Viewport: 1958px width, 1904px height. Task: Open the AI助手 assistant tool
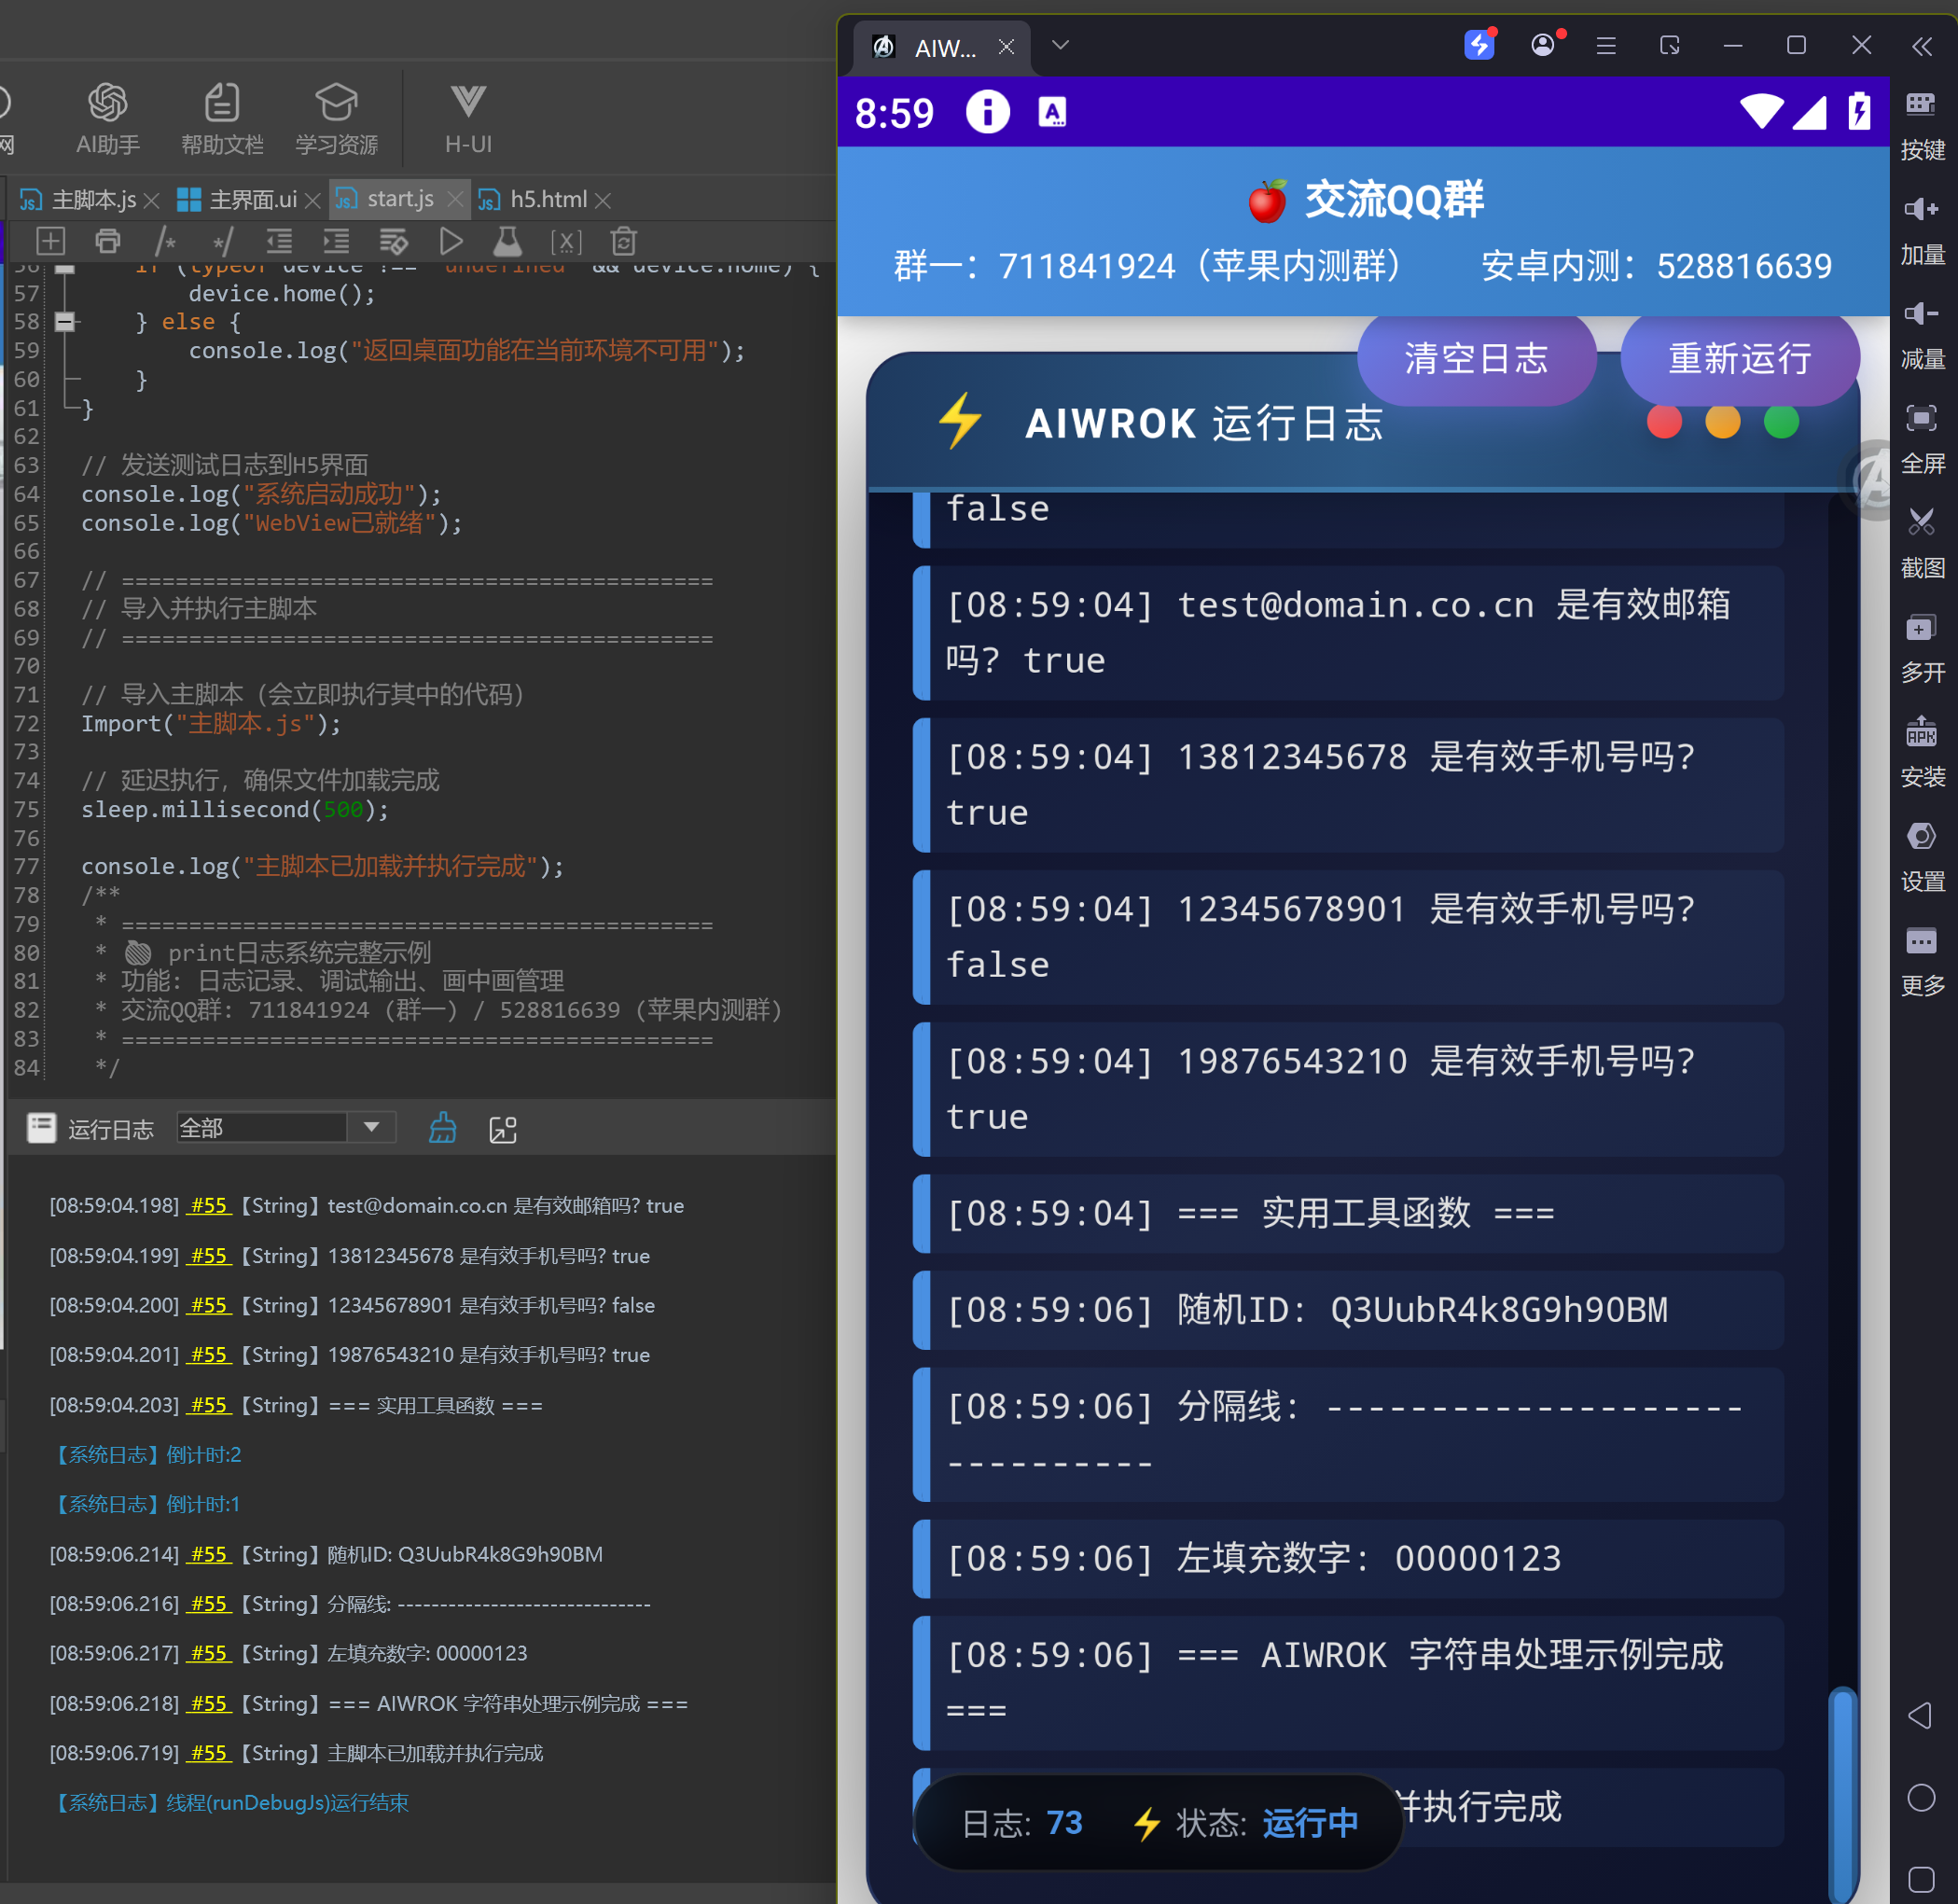pos(108,119)
